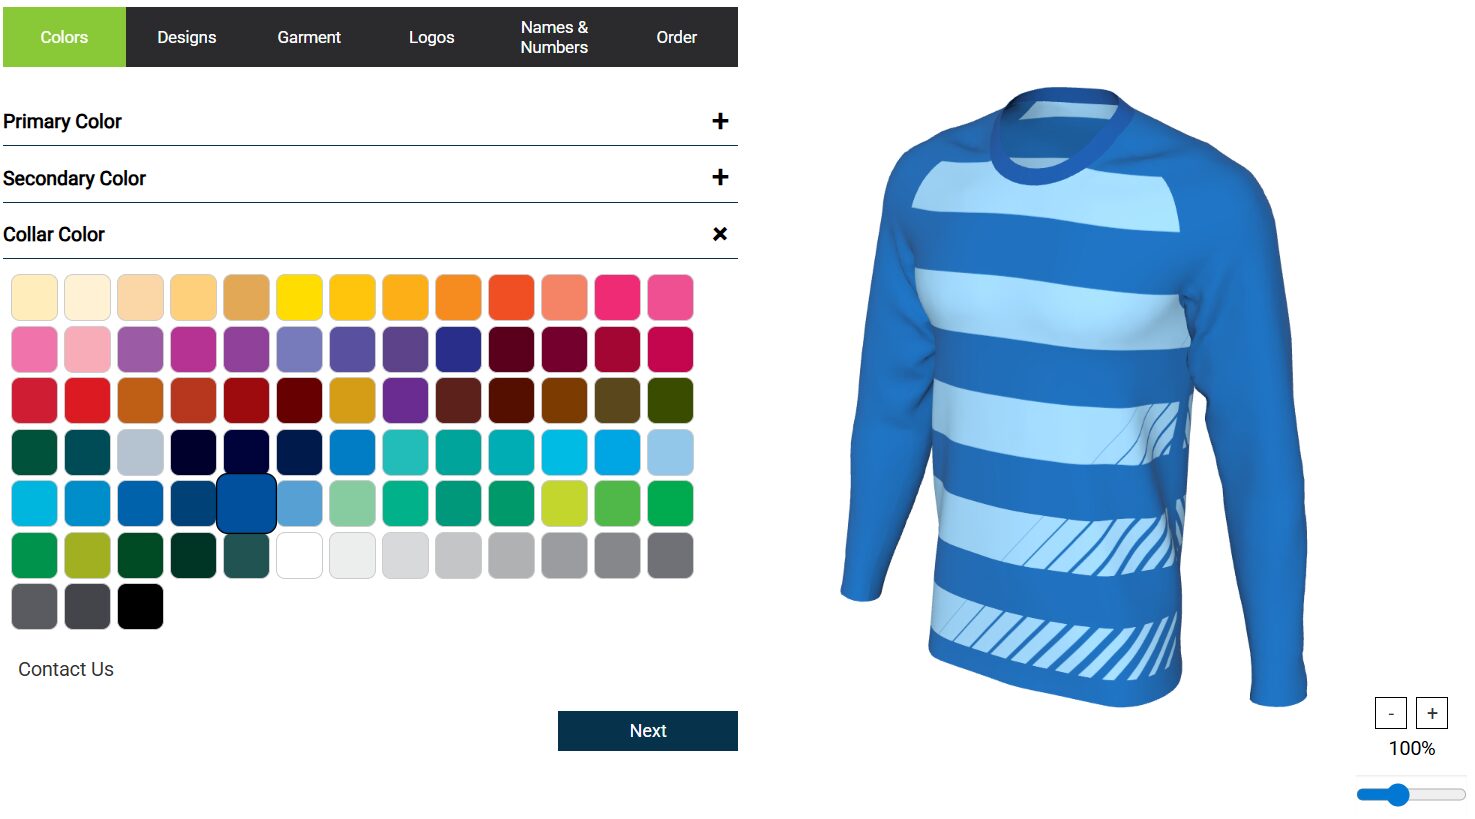Viewport: 1475px width, 819px height.
Task: Click the Next button
Action: tap(648, 731)
